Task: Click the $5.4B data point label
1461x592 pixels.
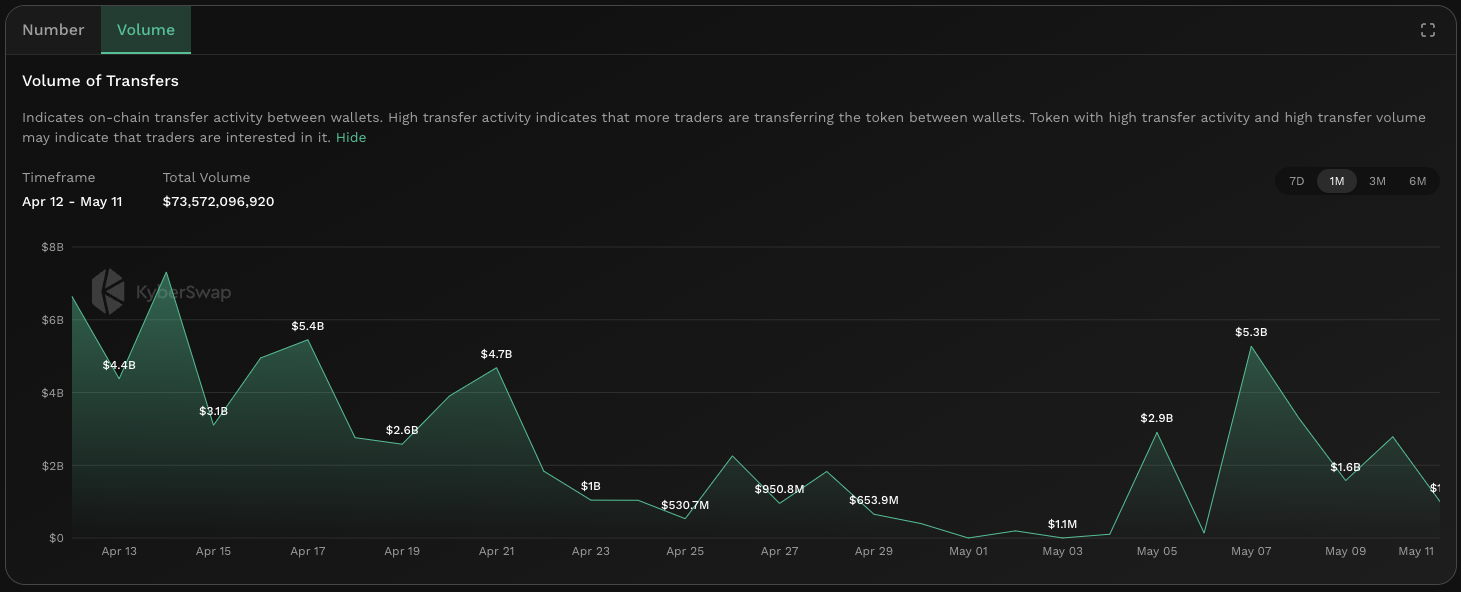Action: [308, 327]
